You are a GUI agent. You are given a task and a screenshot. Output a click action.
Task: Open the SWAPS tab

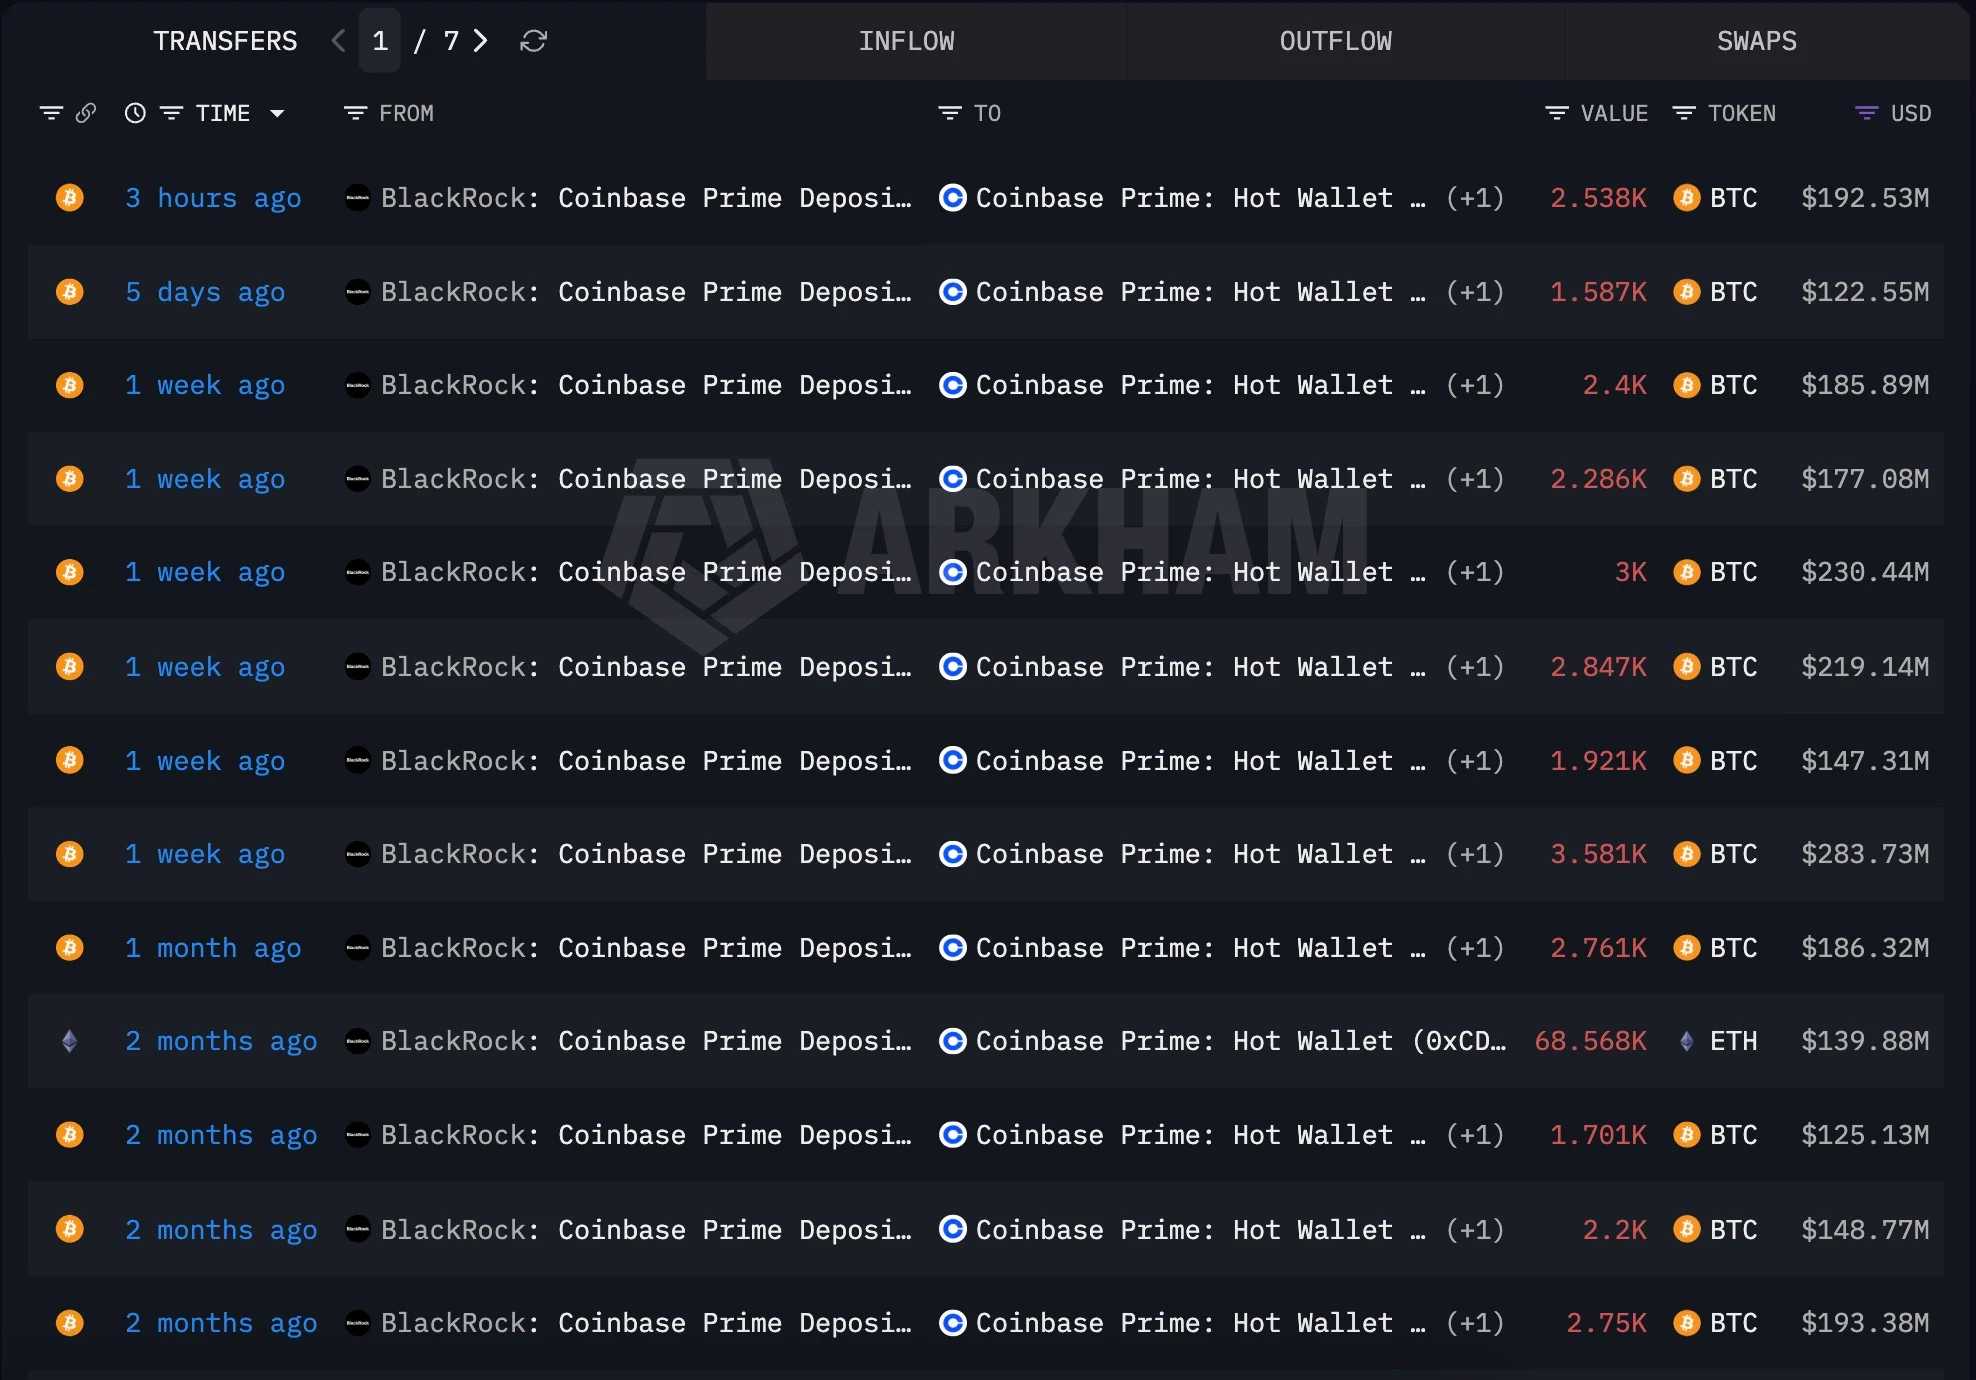pyautogui.click(x=1757, y=41)
